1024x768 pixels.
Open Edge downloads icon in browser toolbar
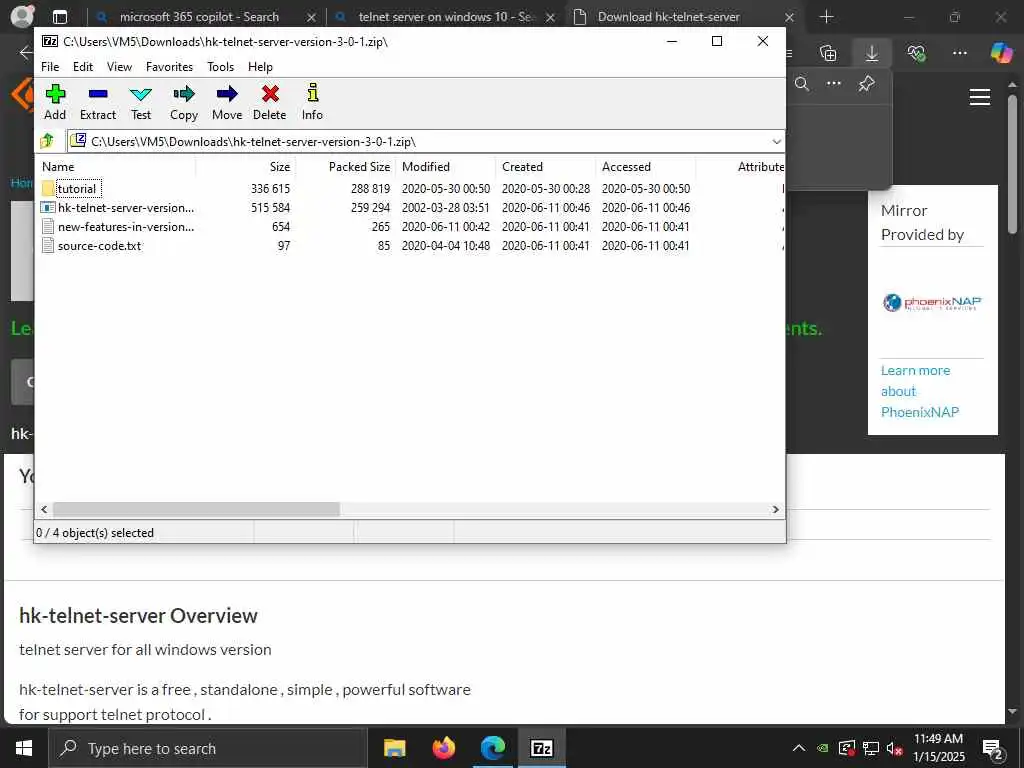(872, 53)
